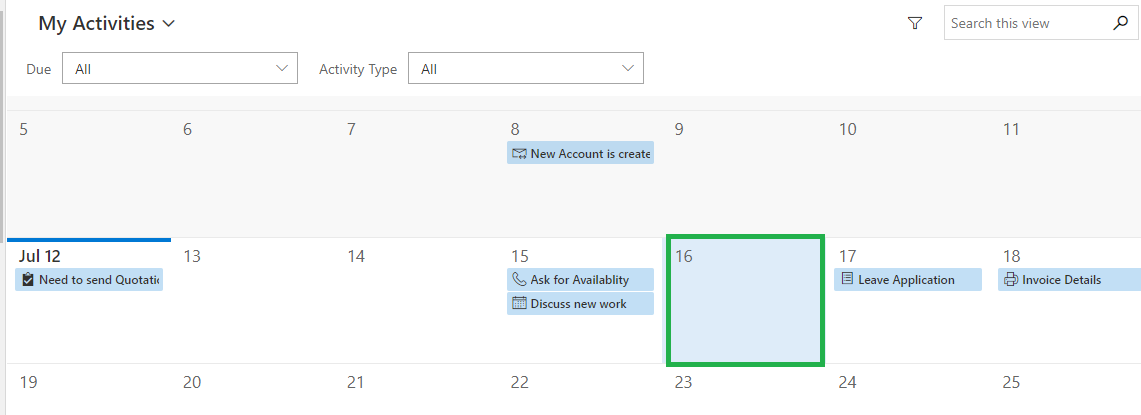Screen dimensions: 1141x415
Task: Select the highlighted day 16 cell
Action: point(745,300)
